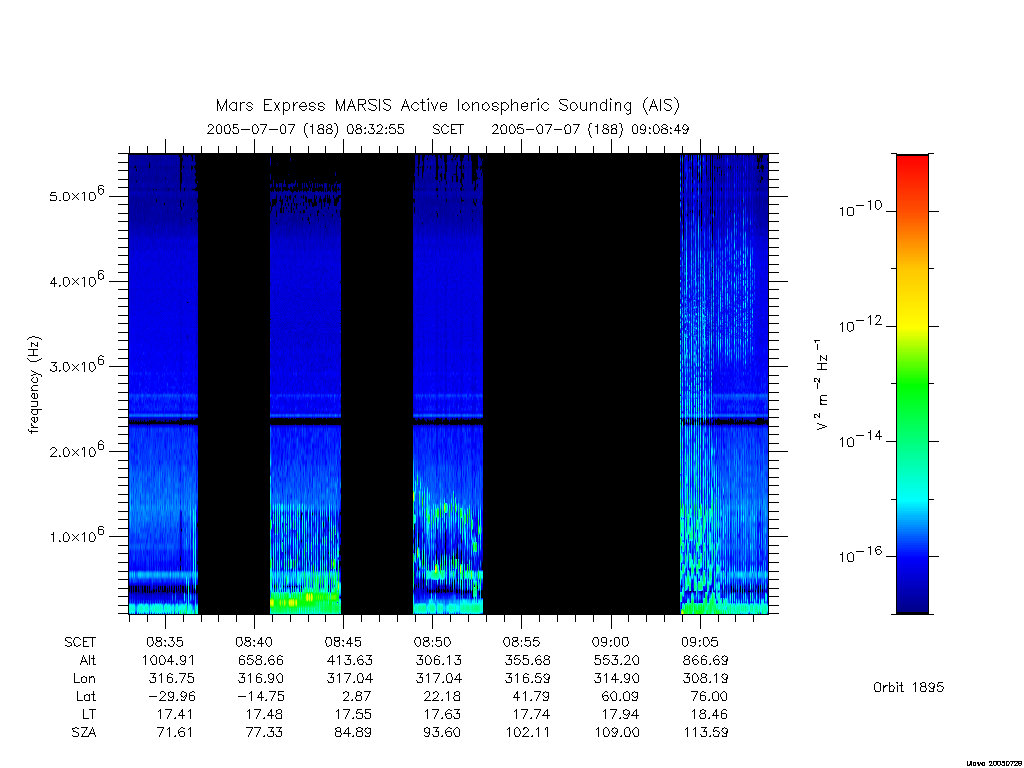Click the longitude value '316.75'
This screenshot has height=768, width=1024.
pos(172,679)
